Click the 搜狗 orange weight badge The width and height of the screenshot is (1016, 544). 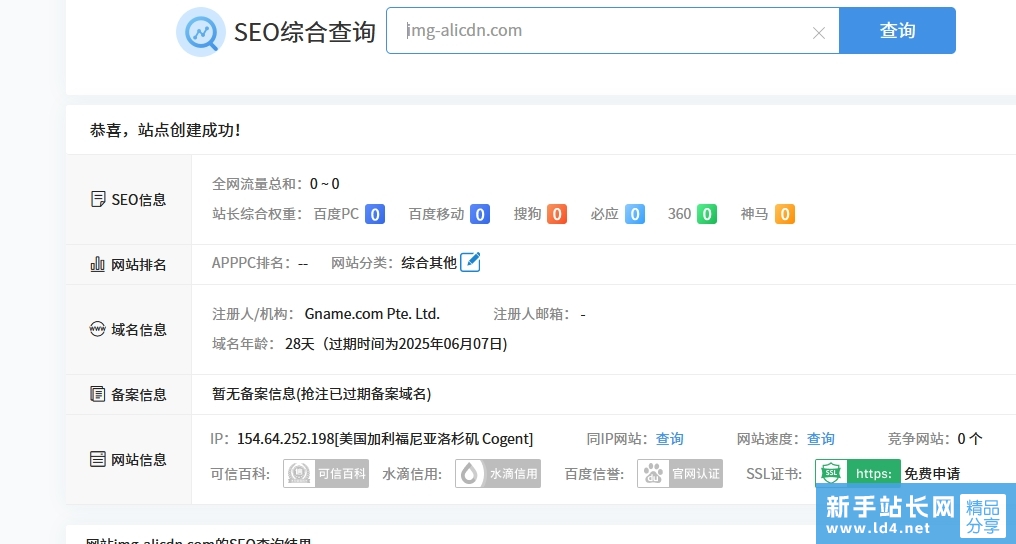tap(557, 214)
